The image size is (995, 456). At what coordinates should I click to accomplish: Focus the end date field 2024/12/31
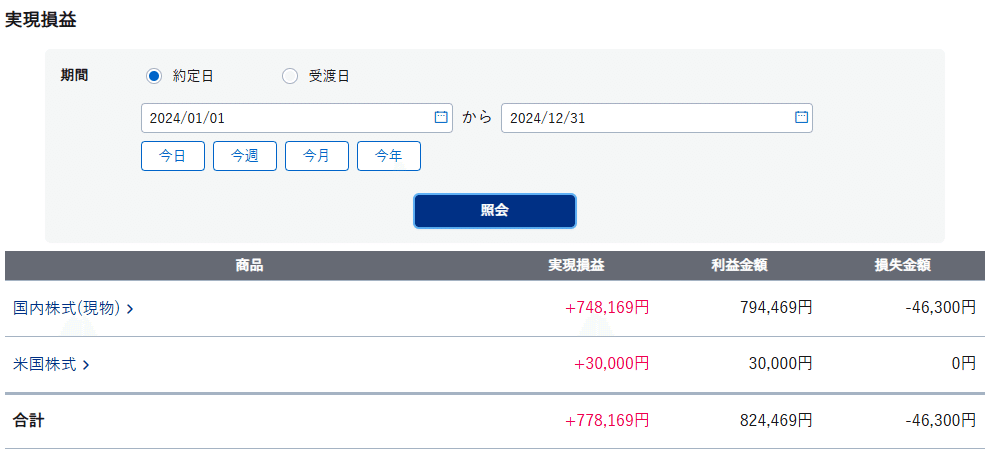(657, 118)
